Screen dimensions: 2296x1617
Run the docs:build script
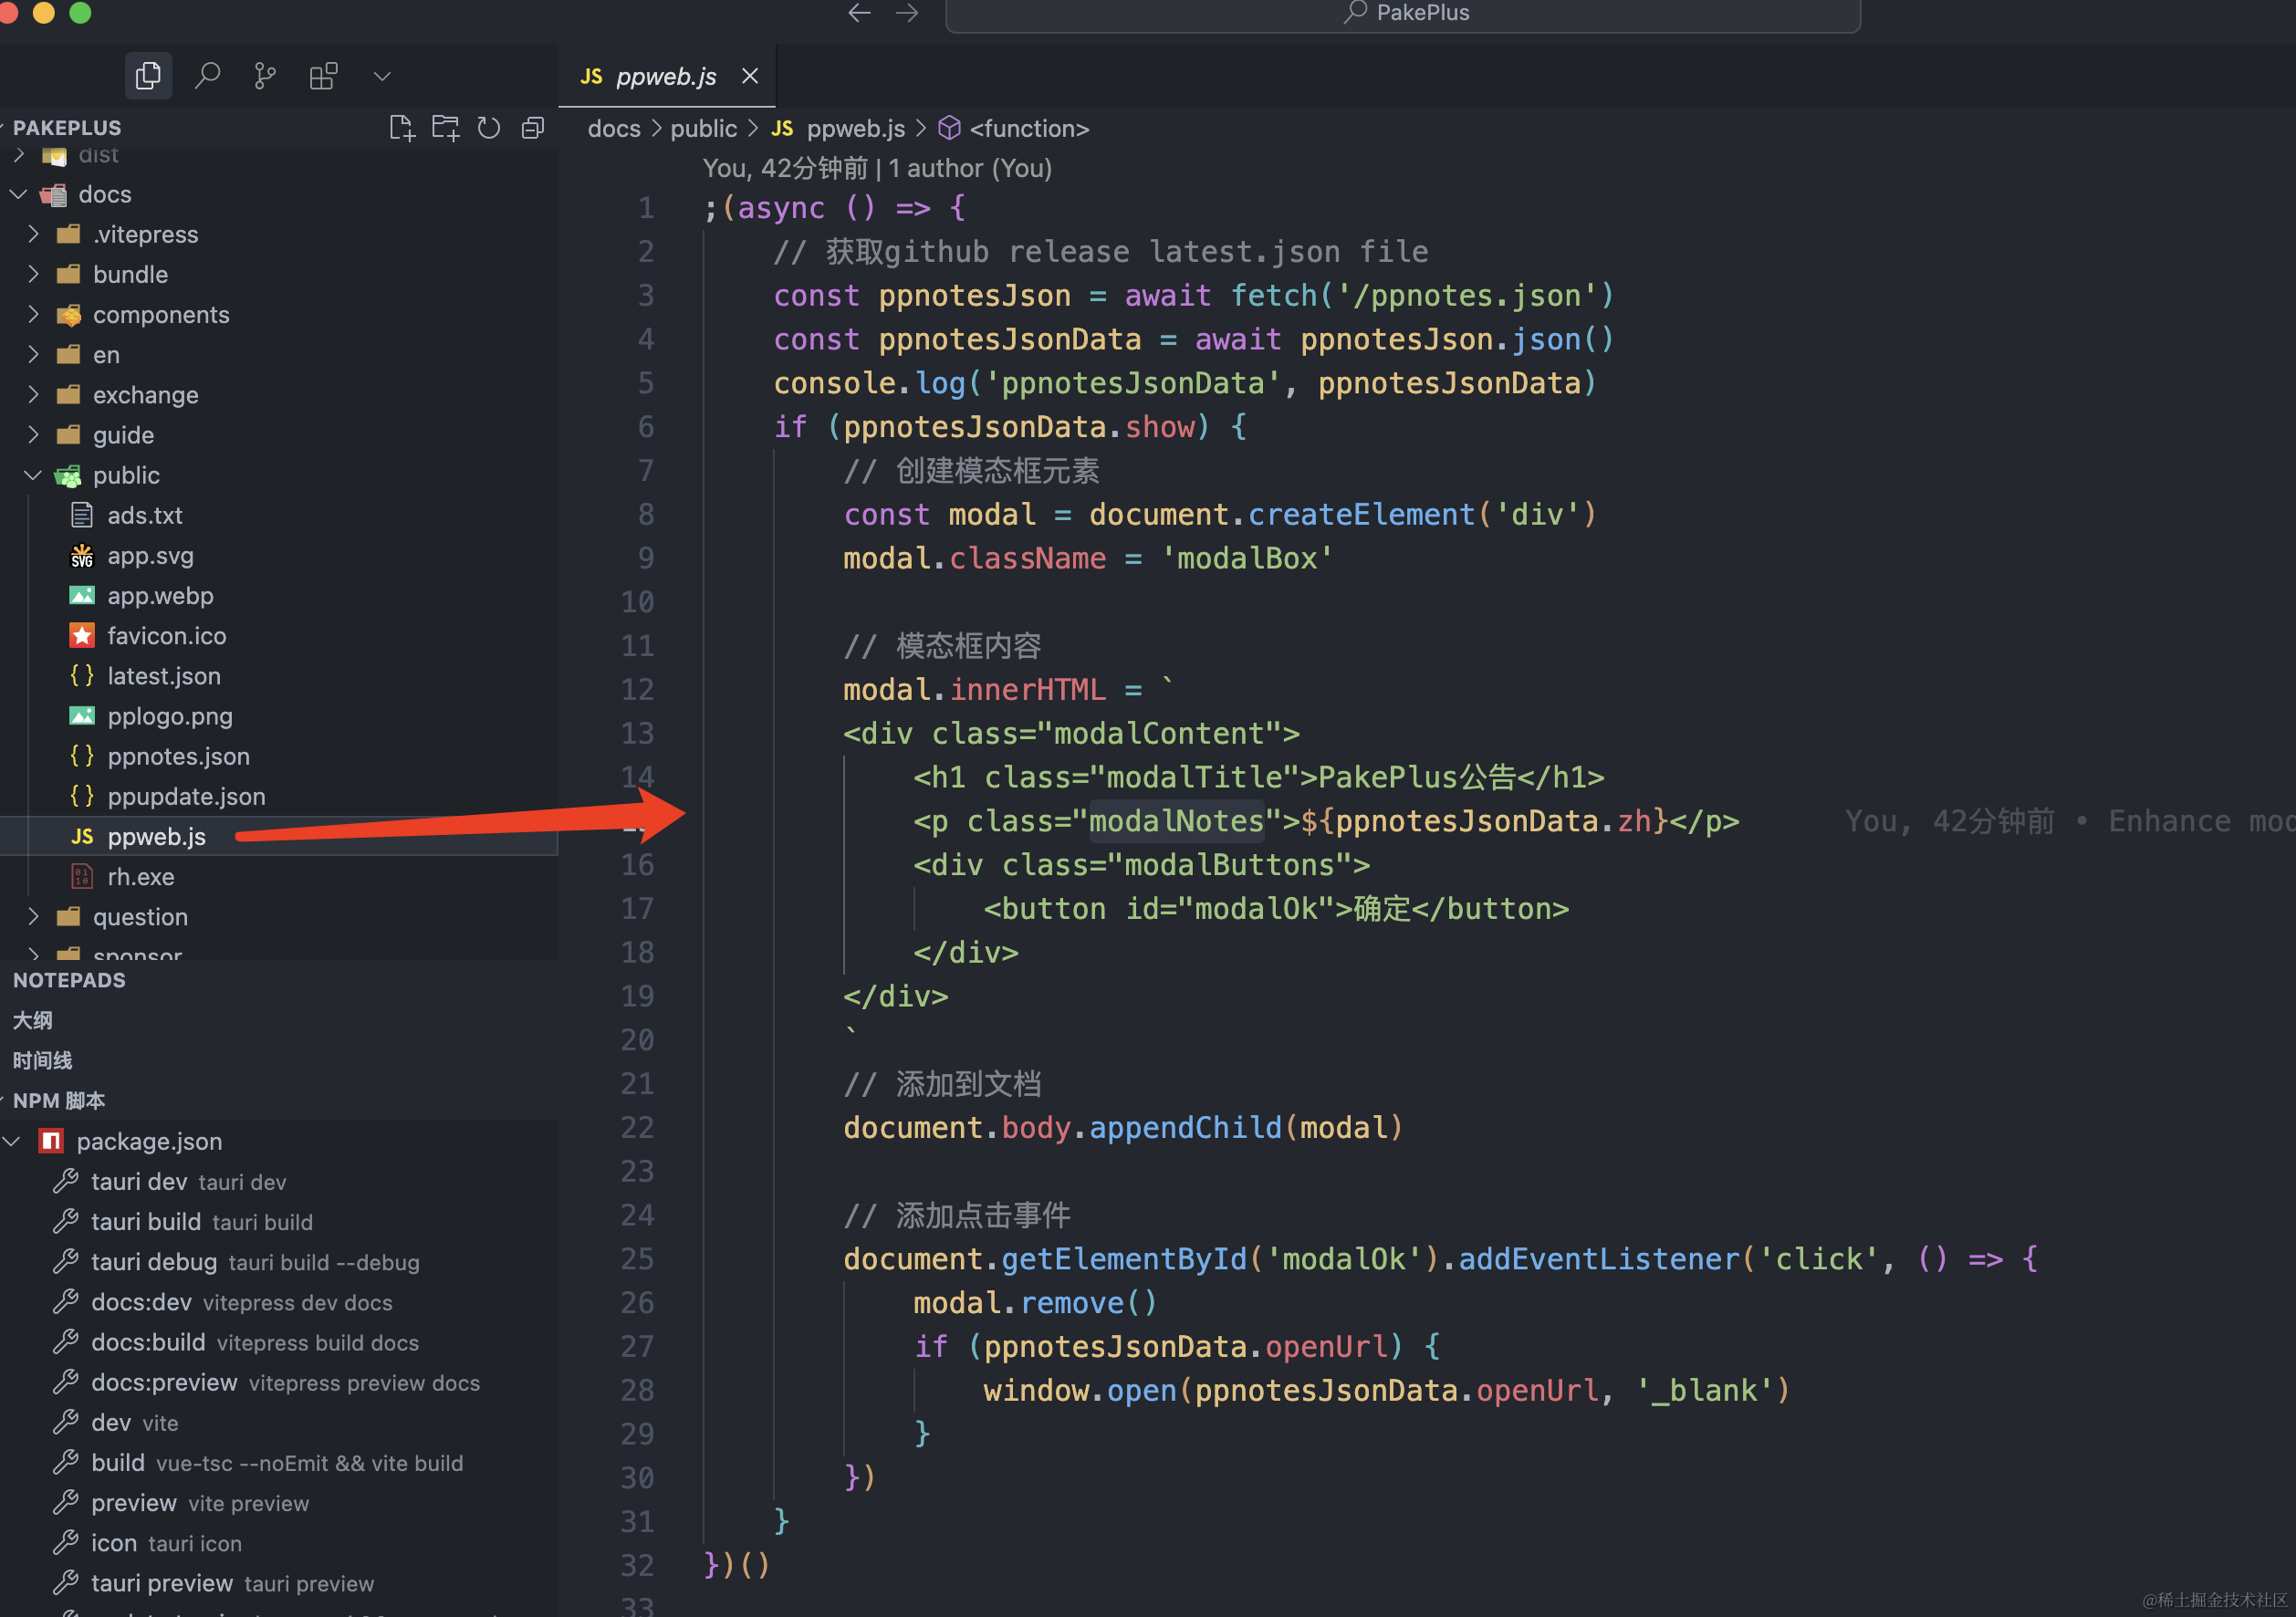(148, 1342)
